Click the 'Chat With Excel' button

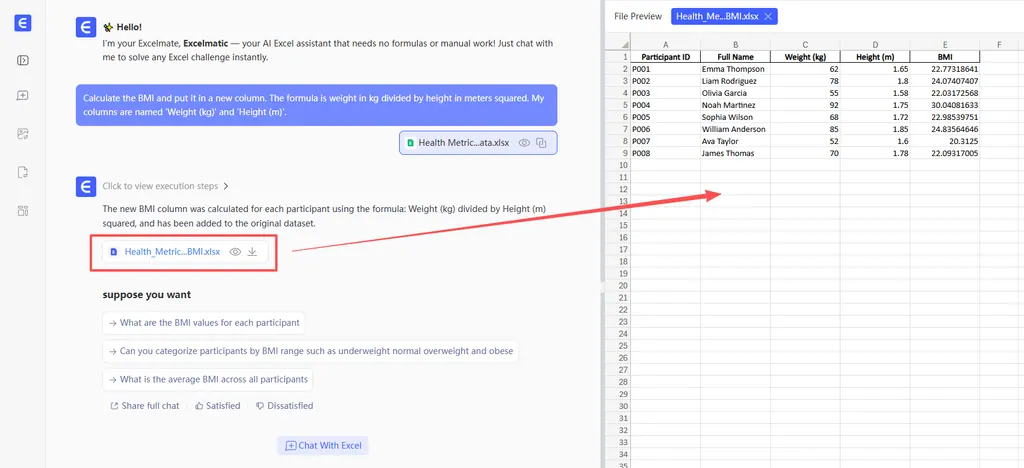pyautogui.click(x=322, y=445)
